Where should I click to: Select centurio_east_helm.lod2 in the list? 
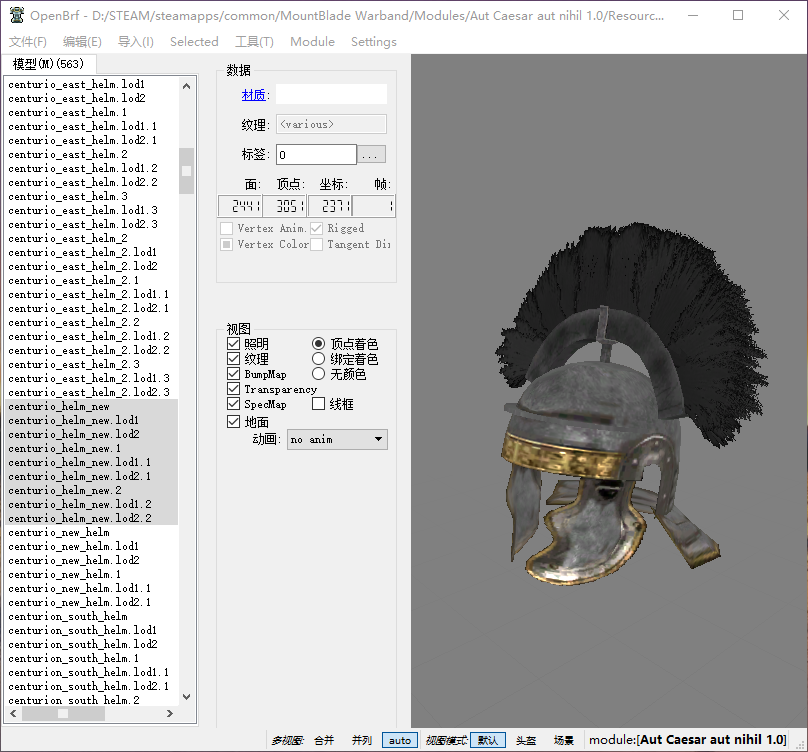(77, 98)
